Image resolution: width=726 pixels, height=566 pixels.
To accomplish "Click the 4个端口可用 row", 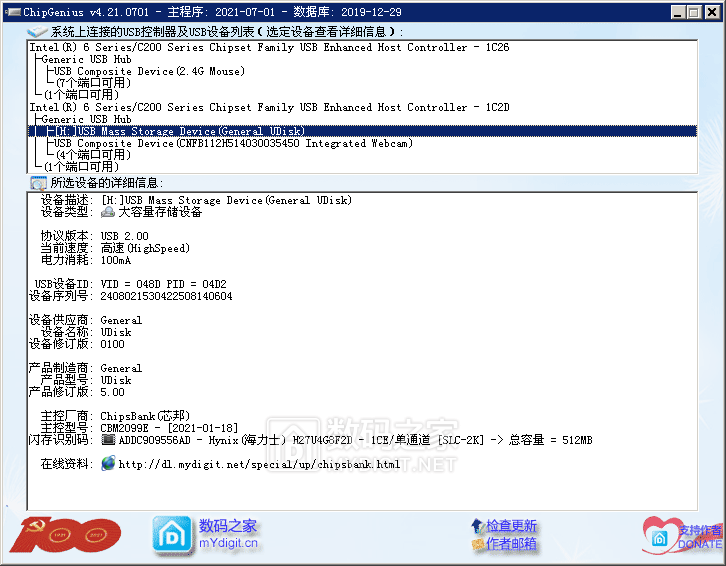I will 94,155.
